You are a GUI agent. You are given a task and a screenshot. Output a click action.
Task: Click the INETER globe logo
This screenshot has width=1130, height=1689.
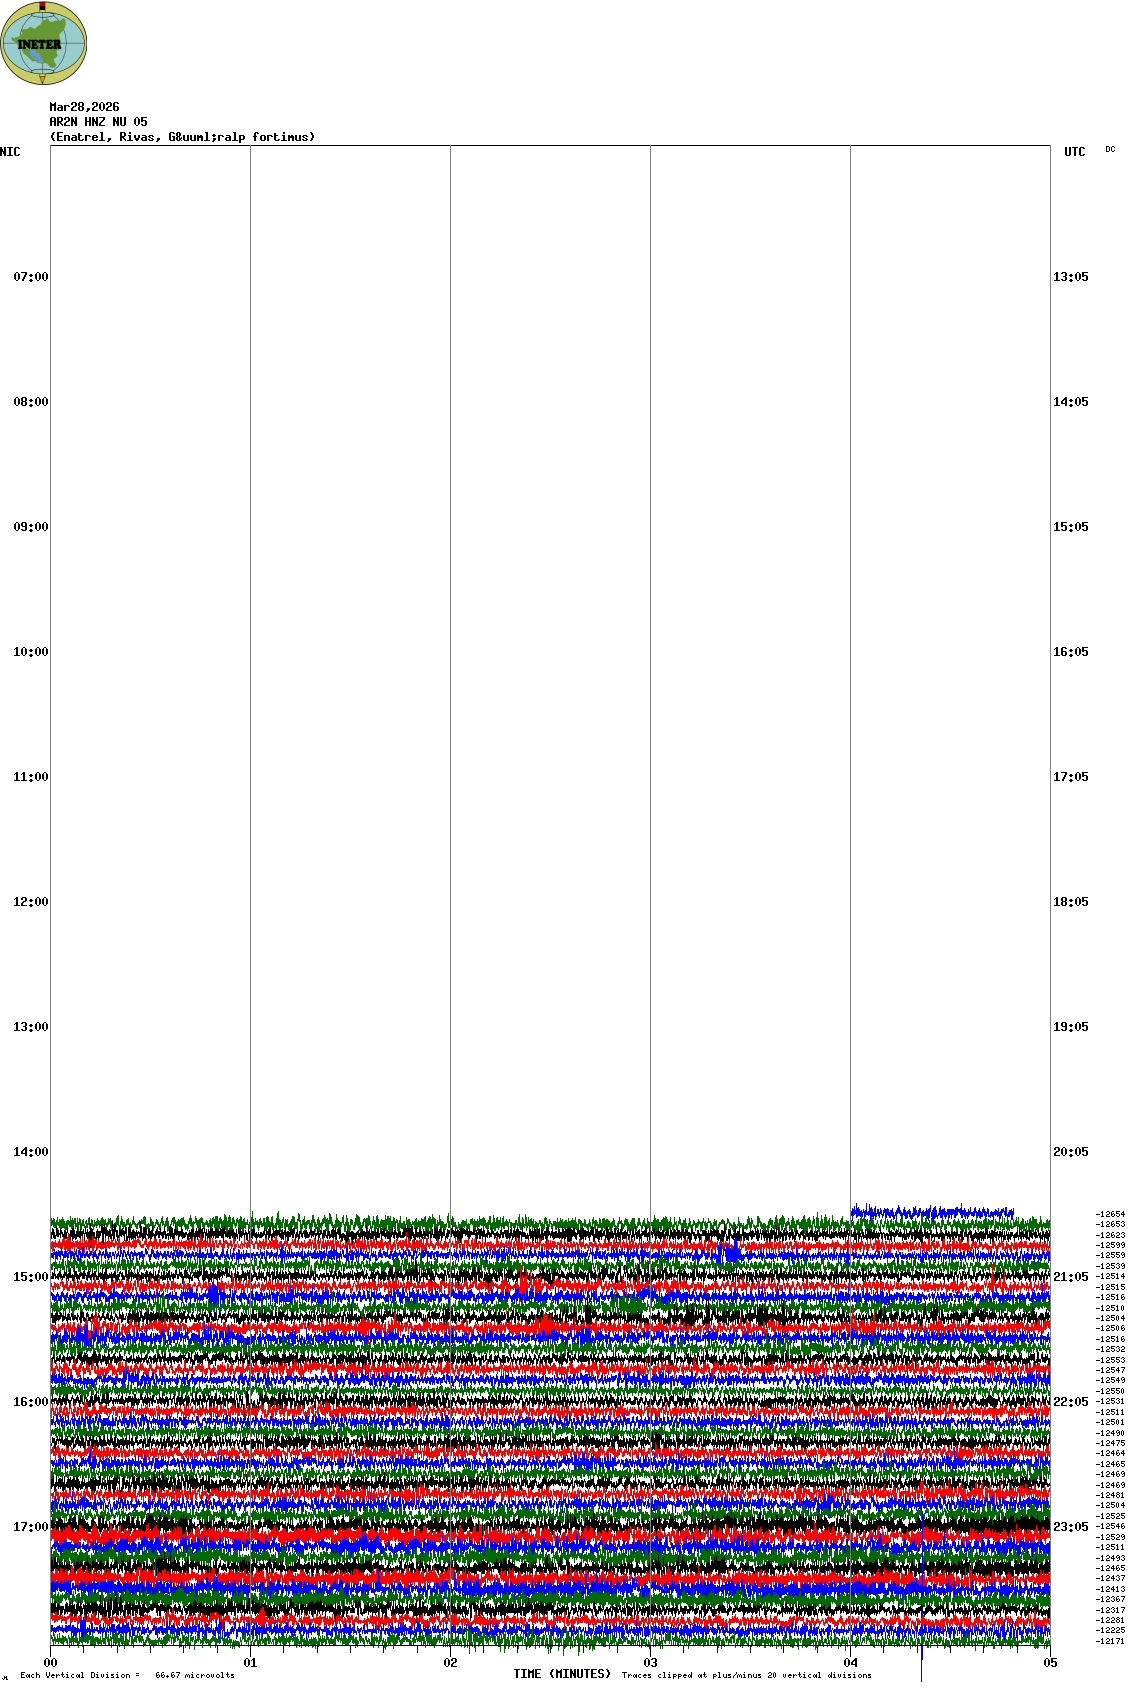tap(43, 43)
